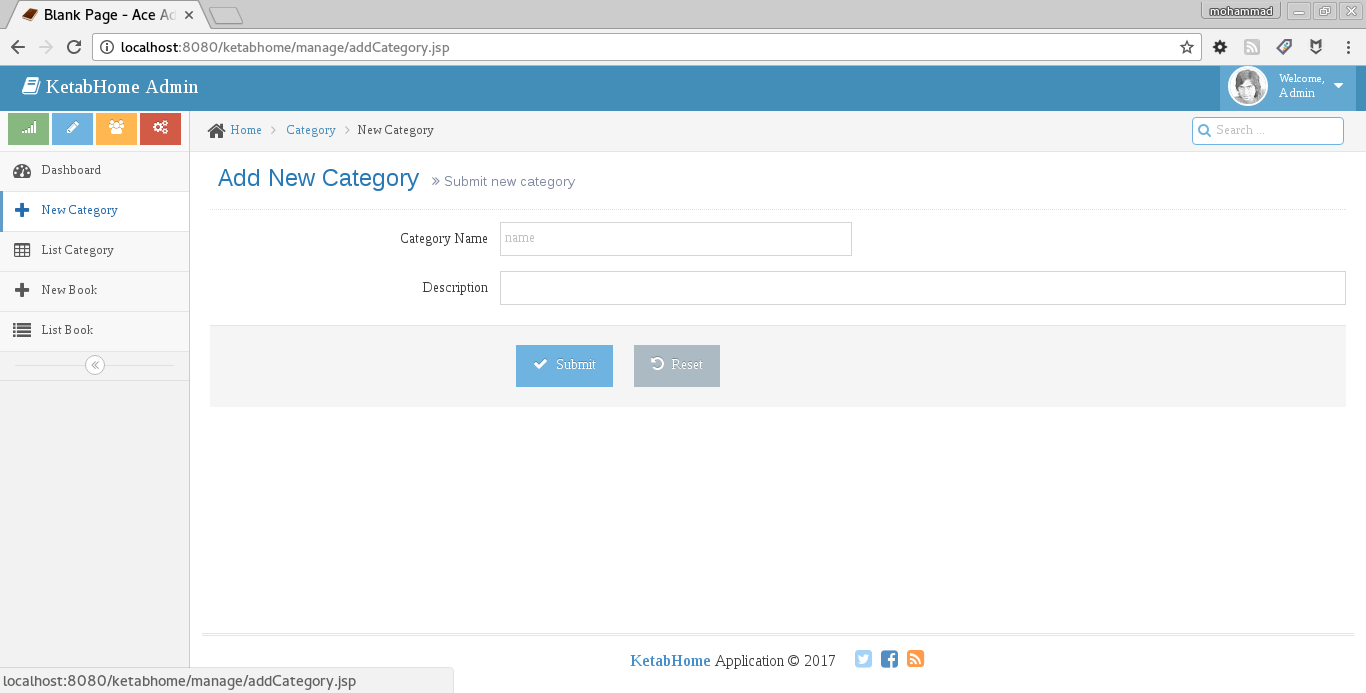Click the KetabHome footer link

point(670,661)
